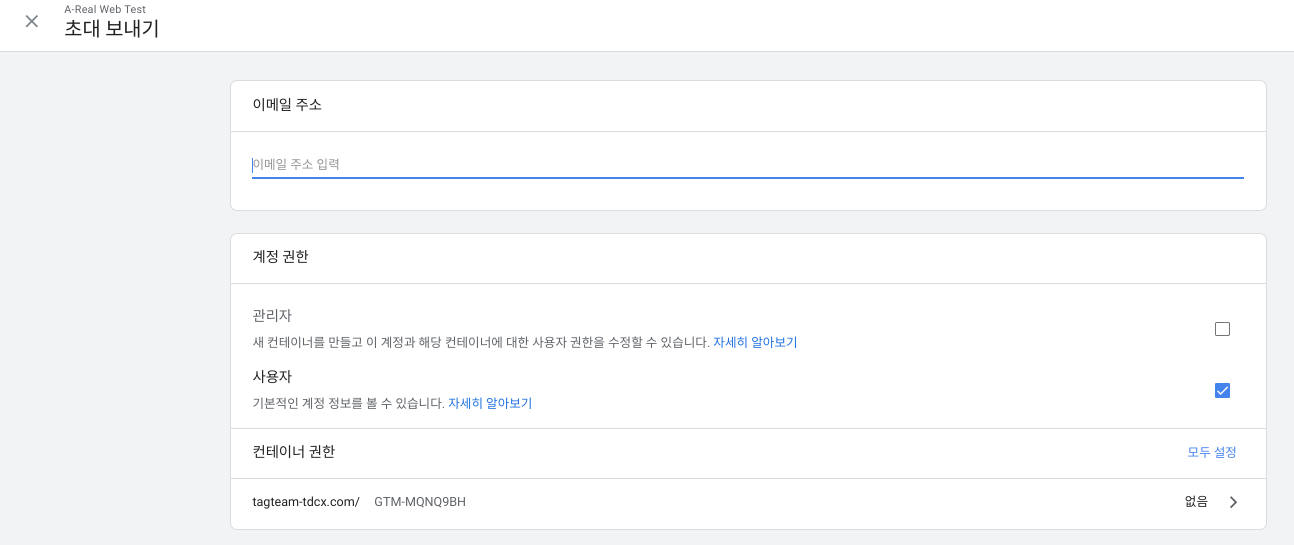Click the 없음 permission value
The height and width of the screenshot is (545, 1294).
1196,502
